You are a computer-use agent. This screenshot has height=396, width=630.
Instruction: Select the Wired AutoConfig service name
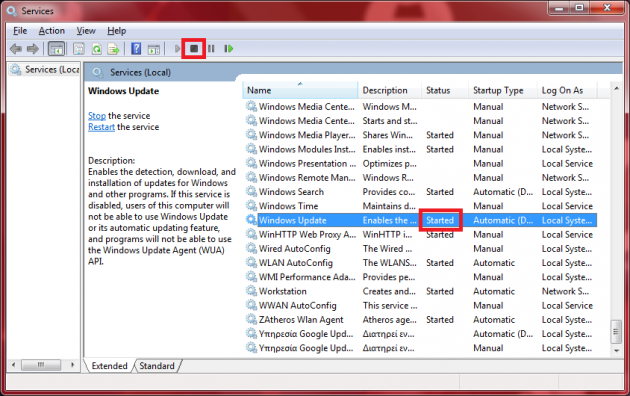[295, 249]
